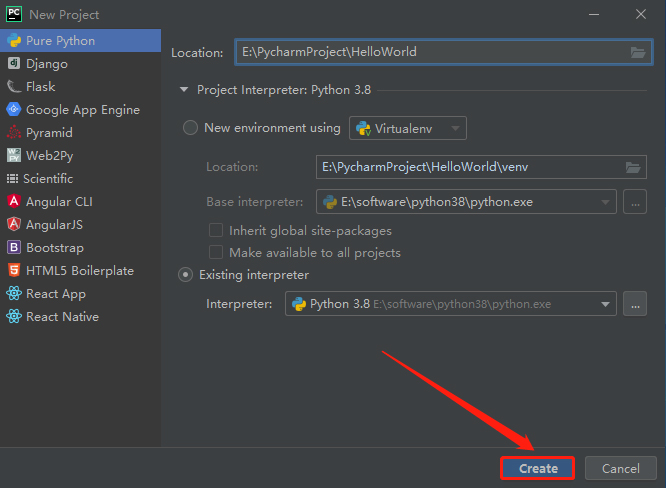Select the Pyramid project type
Viewport: 666px width, 488px height.
(80, 133)
